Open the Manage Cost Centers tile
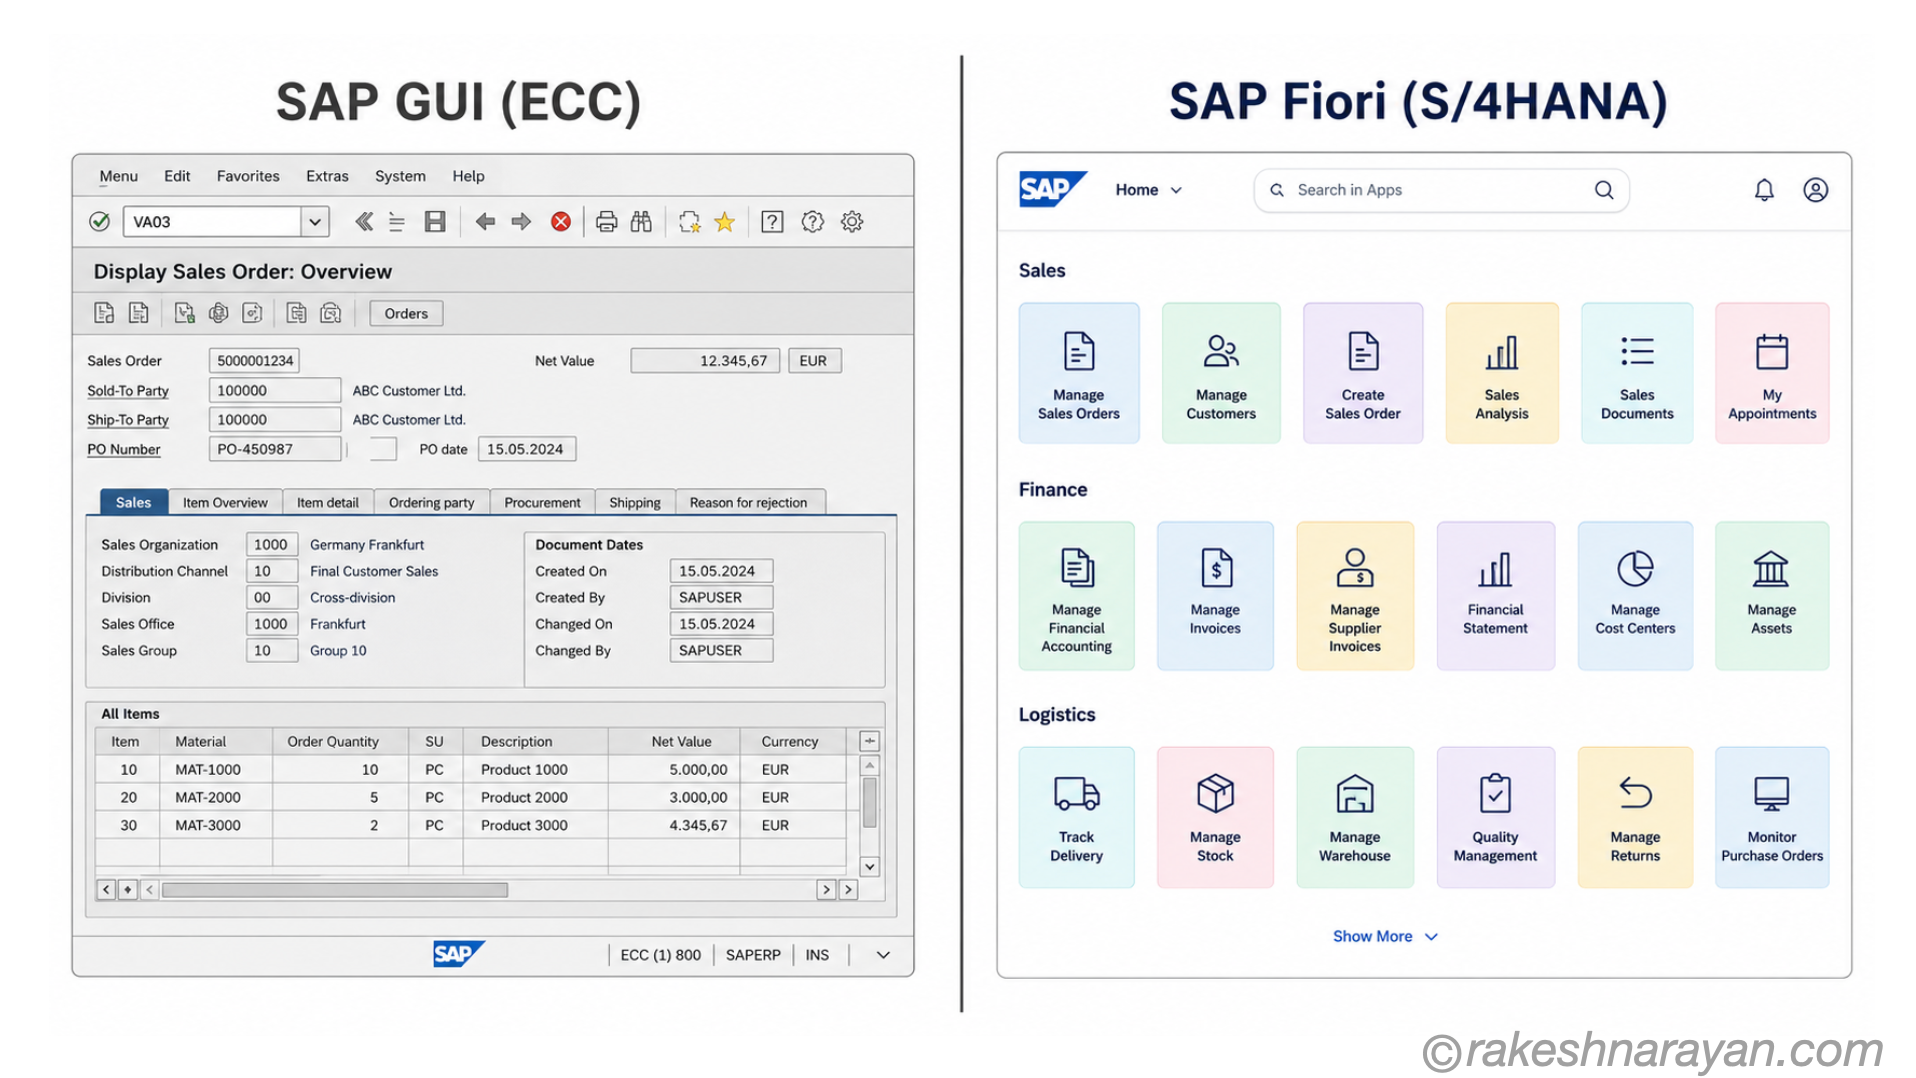This screenshot has height=1078, width=1916. click(x=1635, y=596)
